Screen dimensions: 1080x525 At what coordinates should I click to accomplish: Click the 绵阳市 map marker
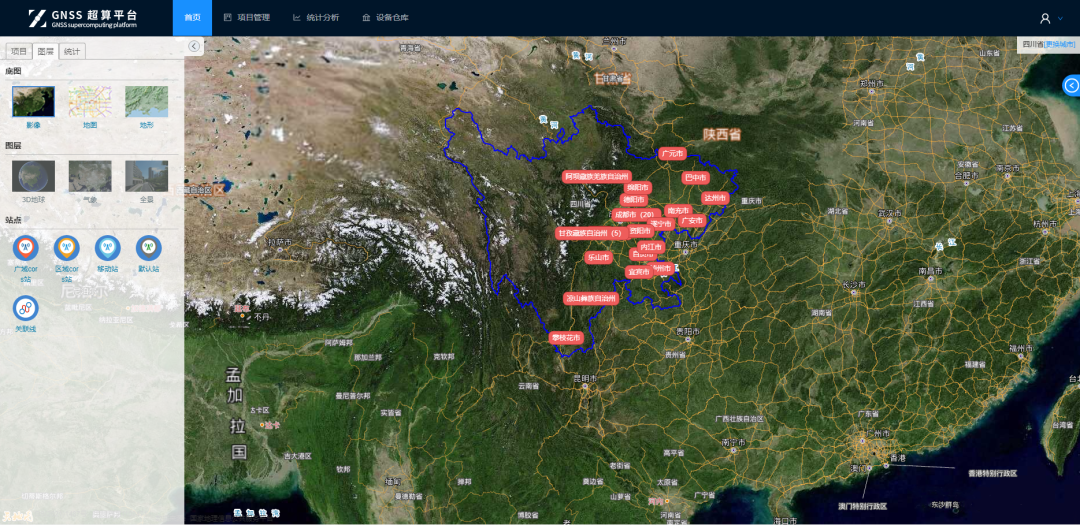click(x=637, y=187)
